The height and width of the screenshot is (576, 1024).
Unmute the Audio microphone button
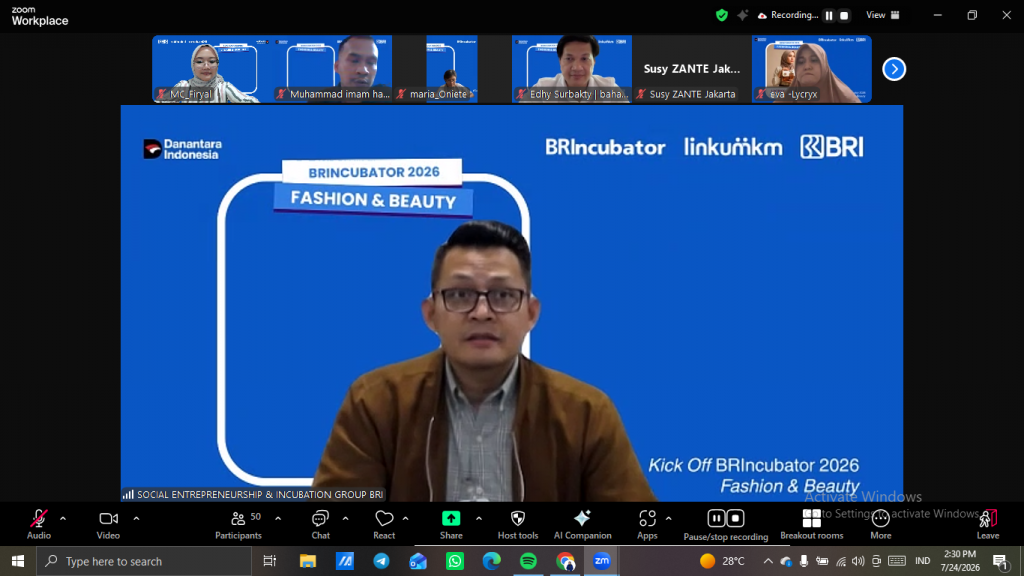[39, 524]
